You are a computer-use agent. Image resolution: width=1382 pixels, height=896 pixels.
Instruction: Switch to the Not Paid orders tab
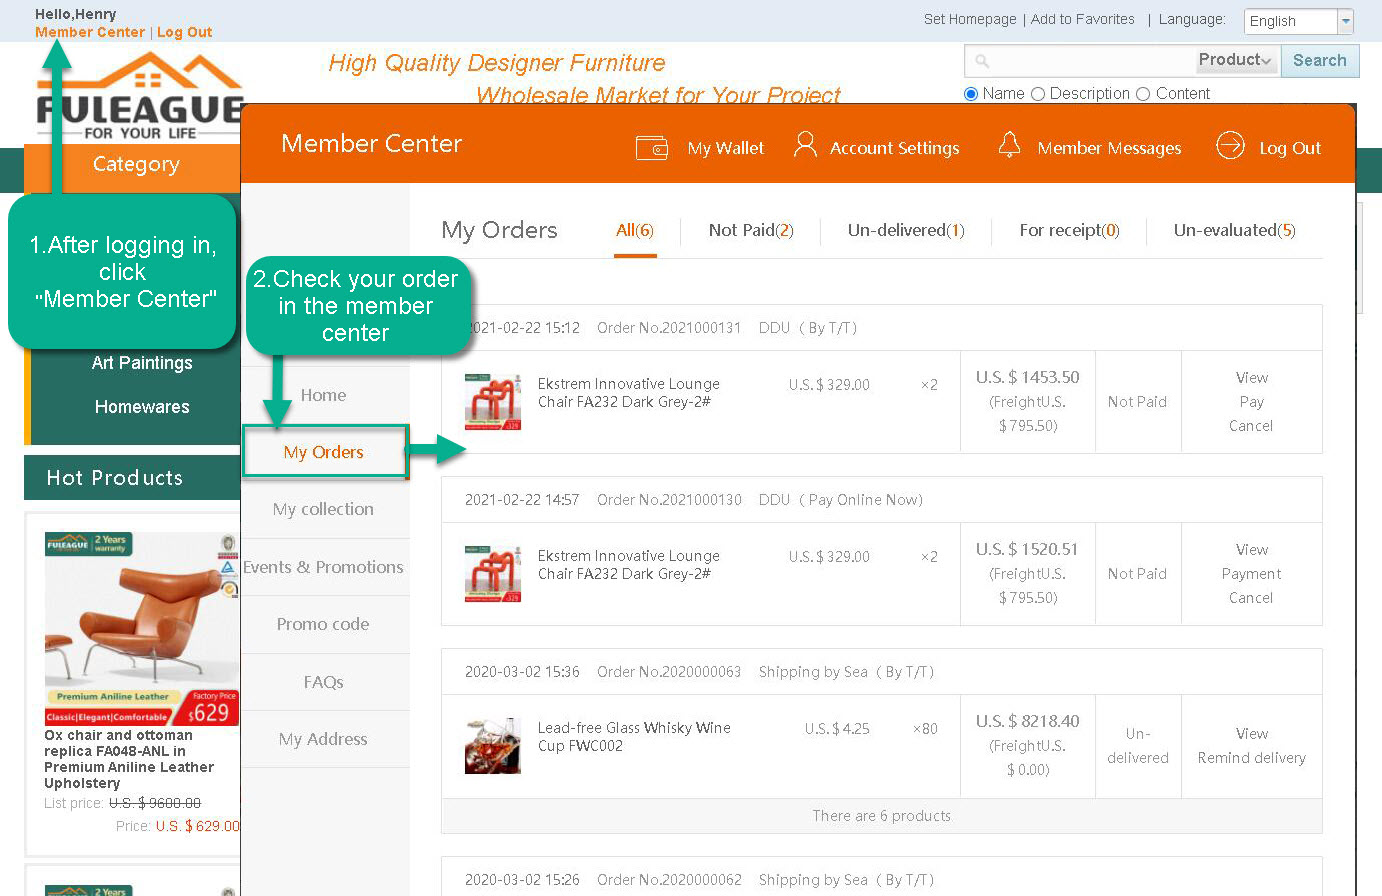coord(750,231)
